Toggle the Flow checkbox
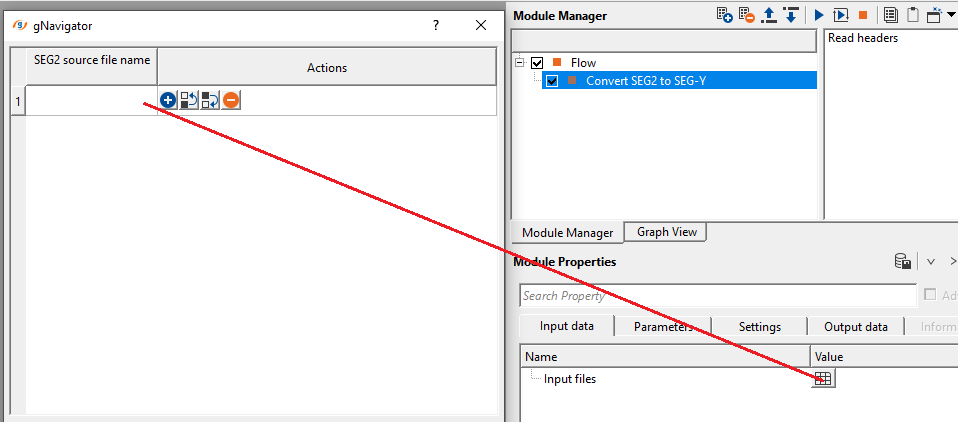 [537, 63]
